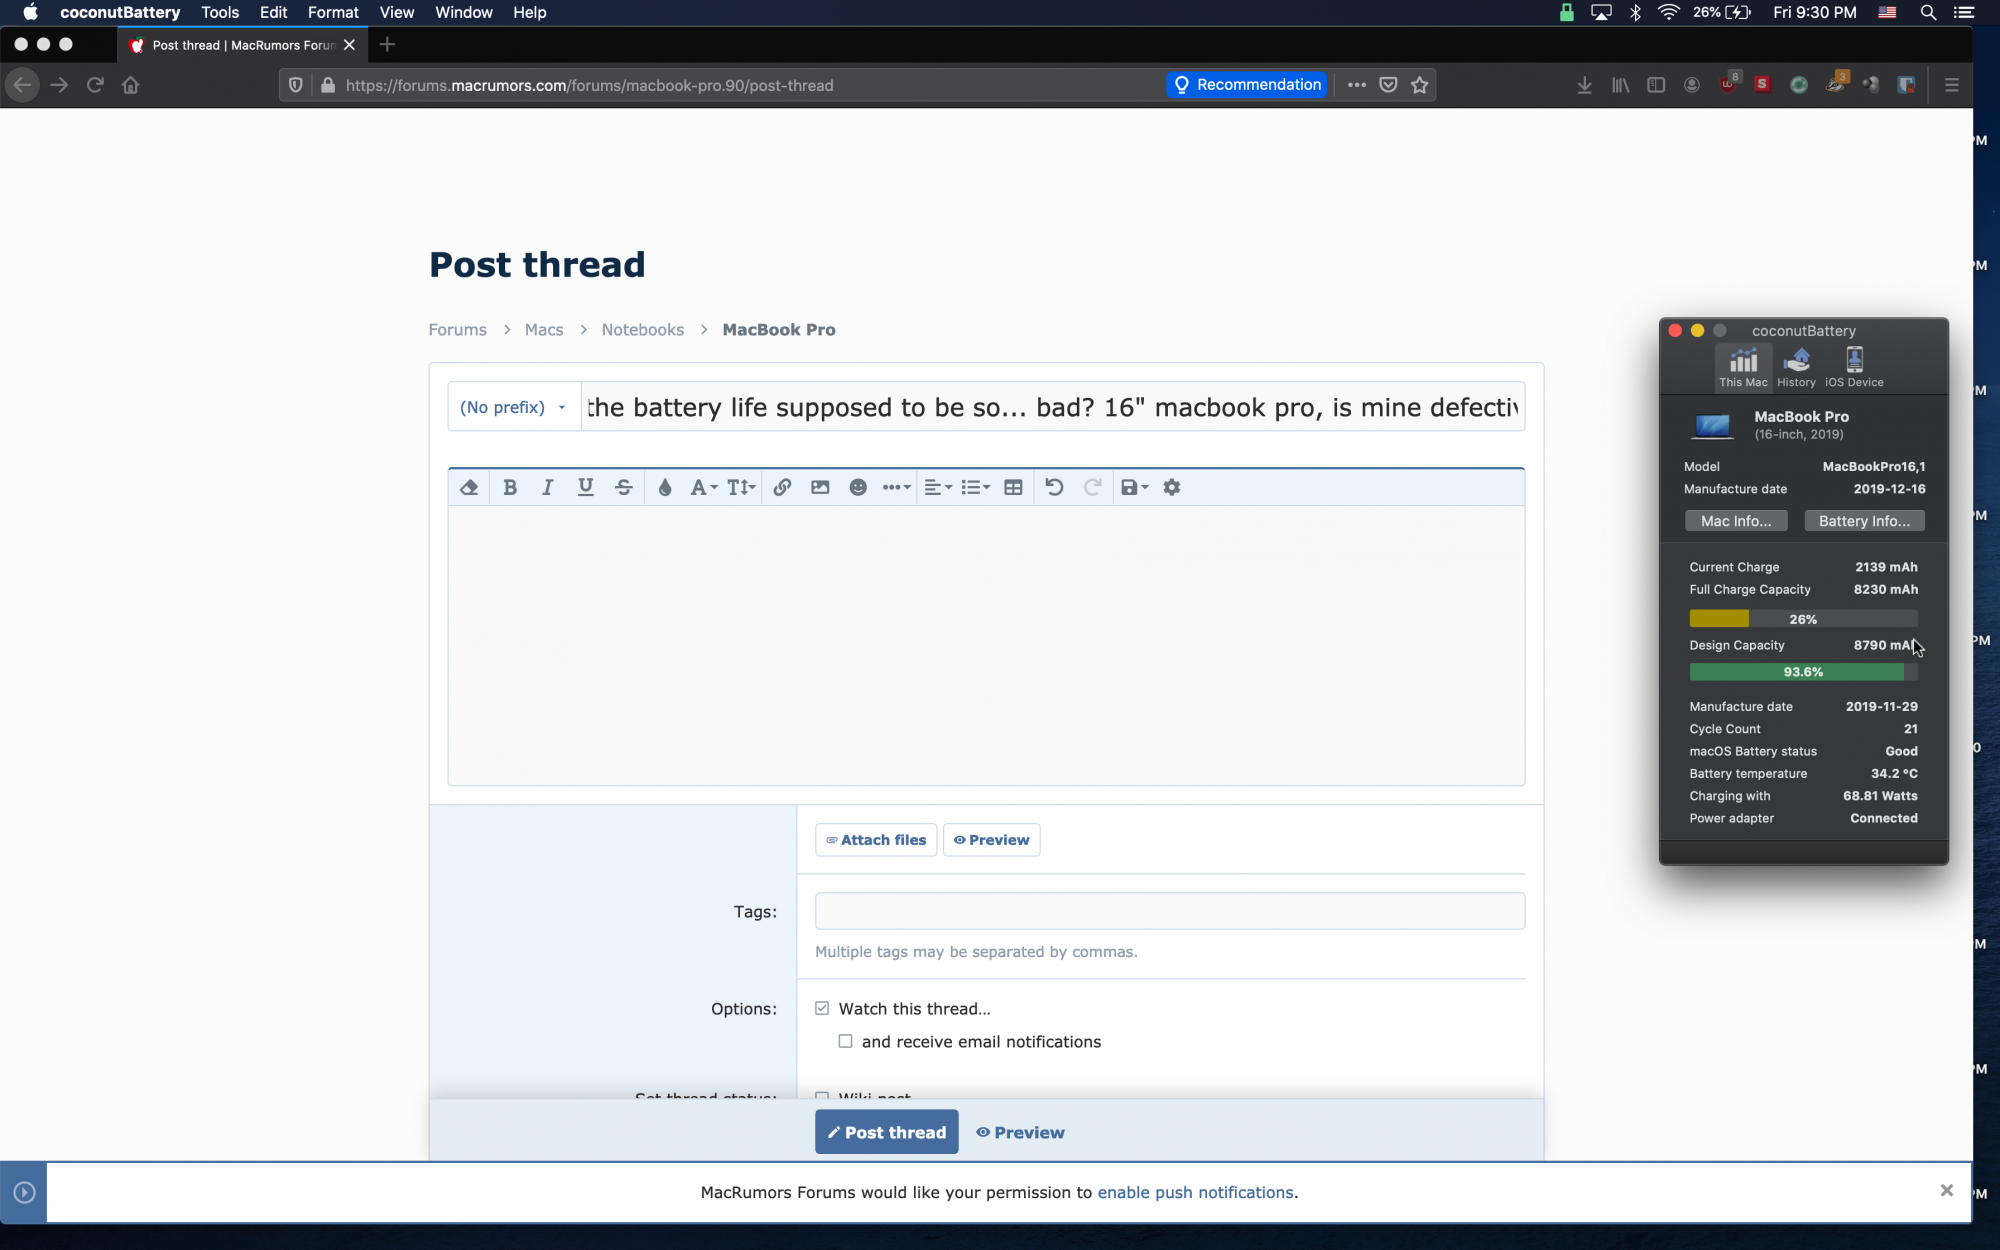Screen dimensions: 2000x1250
Task: Open the MacBook Pro breadcrumb link
Action: (779, 330)
